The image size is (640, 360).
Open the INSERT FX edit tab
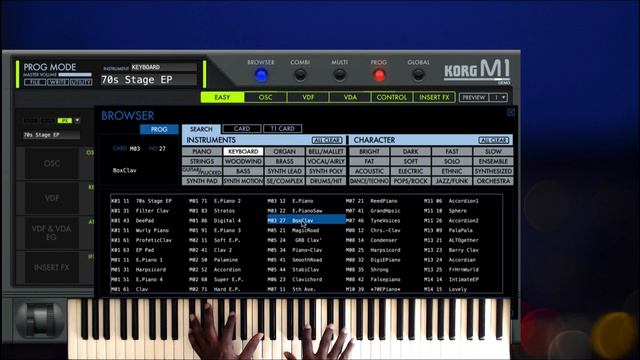point(434,97)
